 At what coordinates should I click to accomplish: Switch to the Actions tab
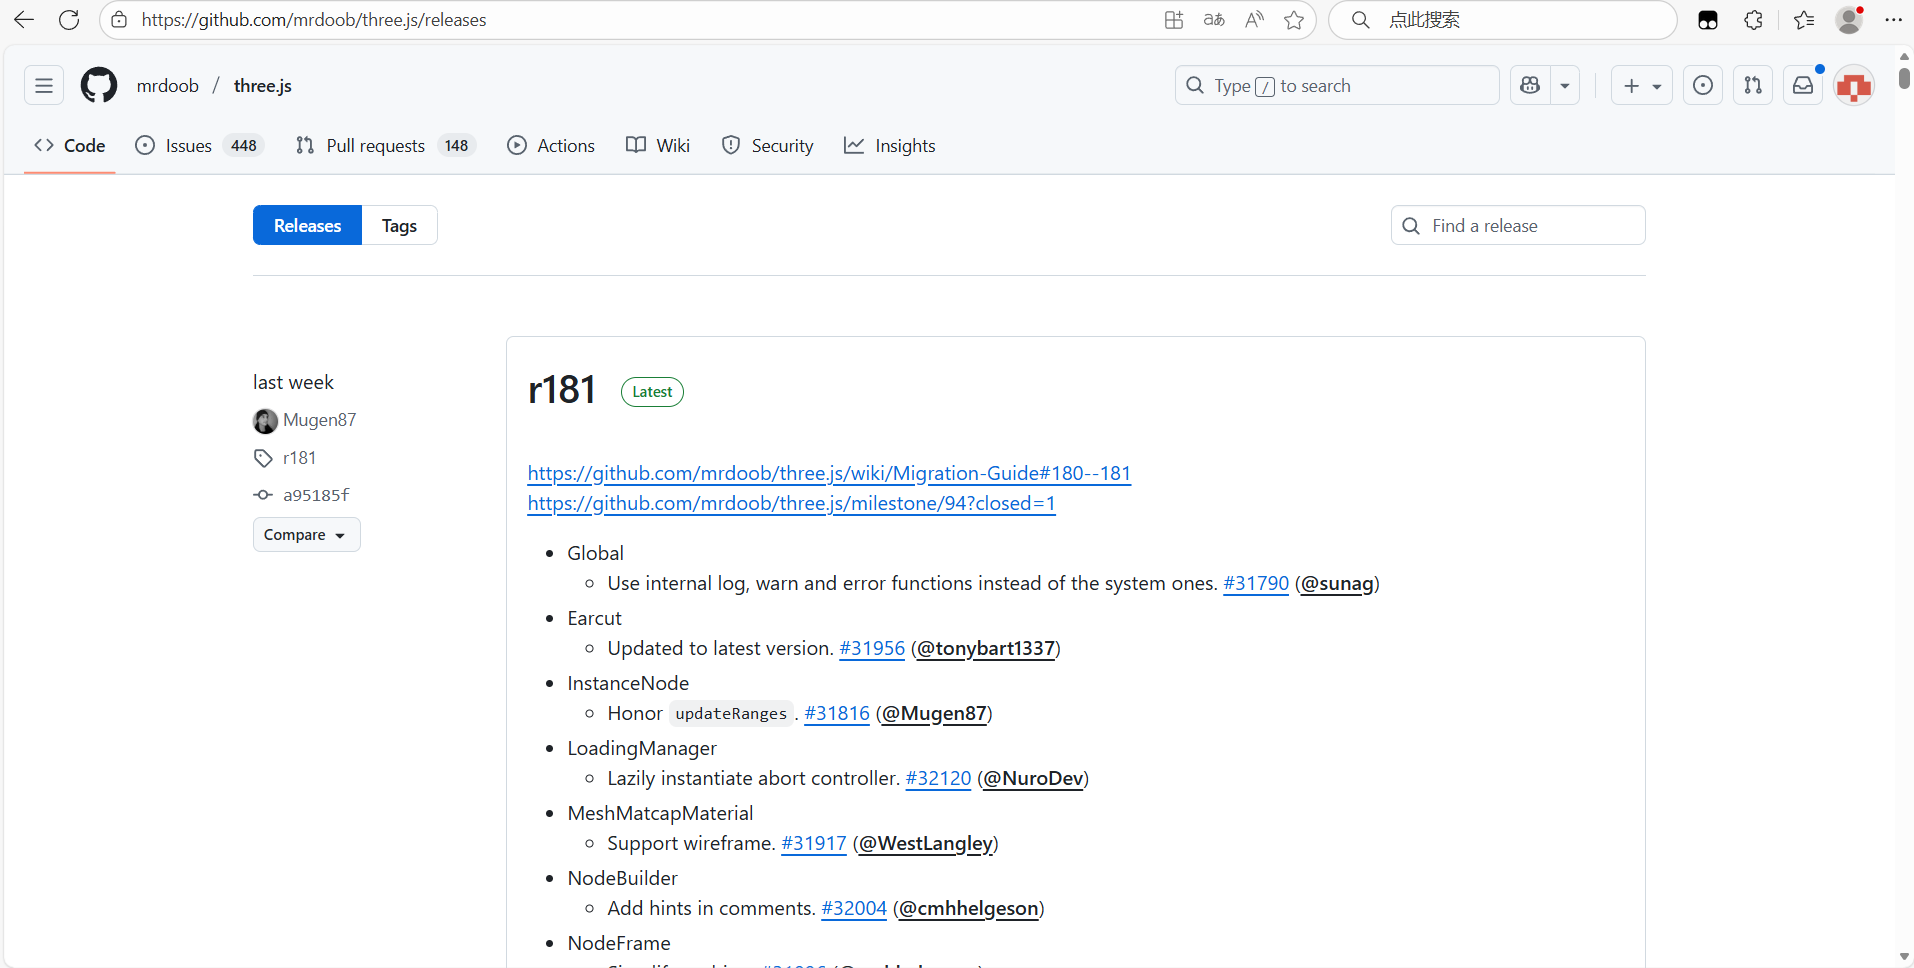pos(551,146)
